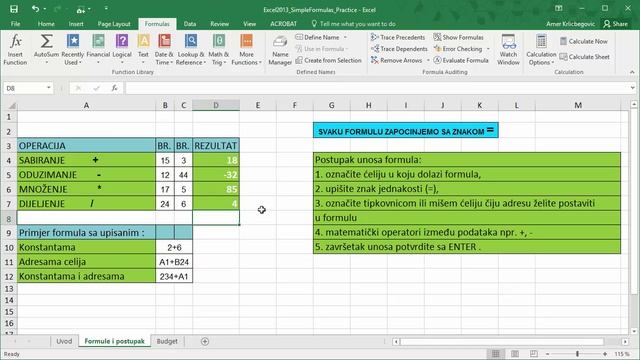Image resolution: width=640 pixels, height=360 pixels.
Task: Click Calculate Now
Action: click(x=584, y=41)
